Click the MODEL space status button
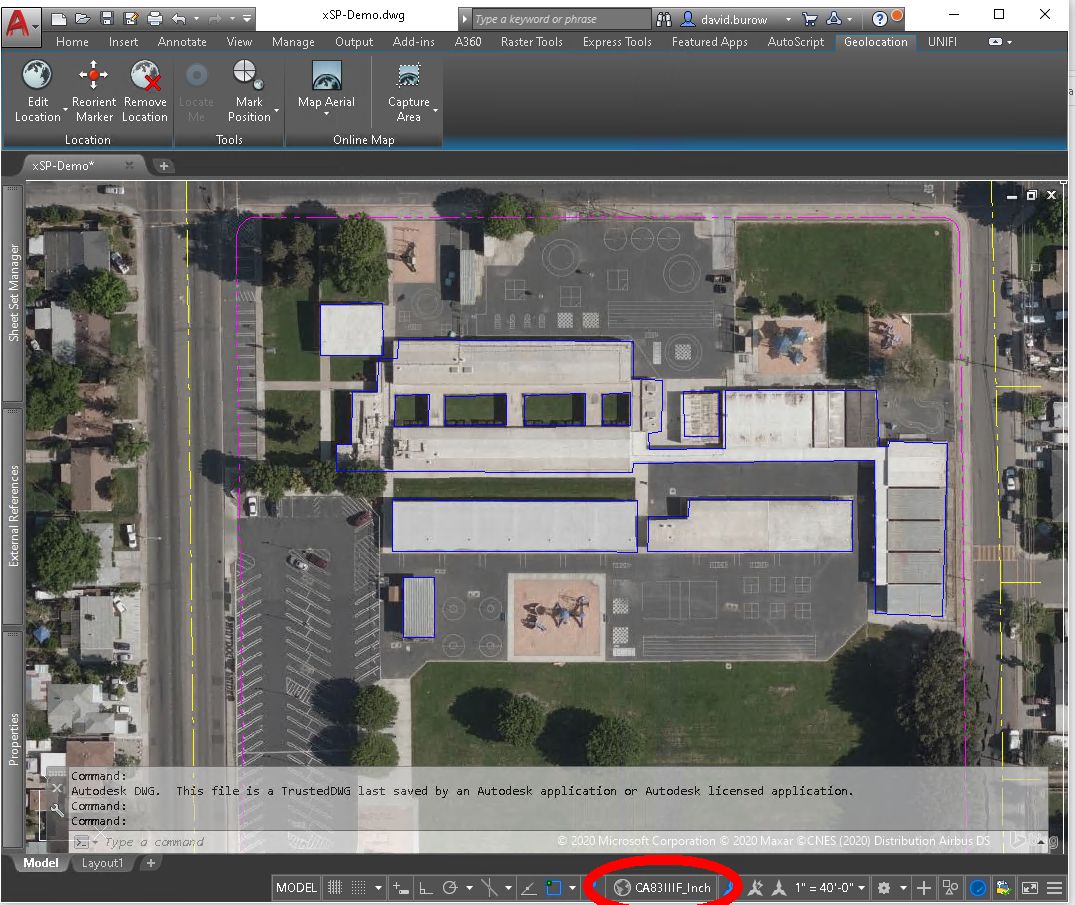The image size is (1075, 905). 296,888
